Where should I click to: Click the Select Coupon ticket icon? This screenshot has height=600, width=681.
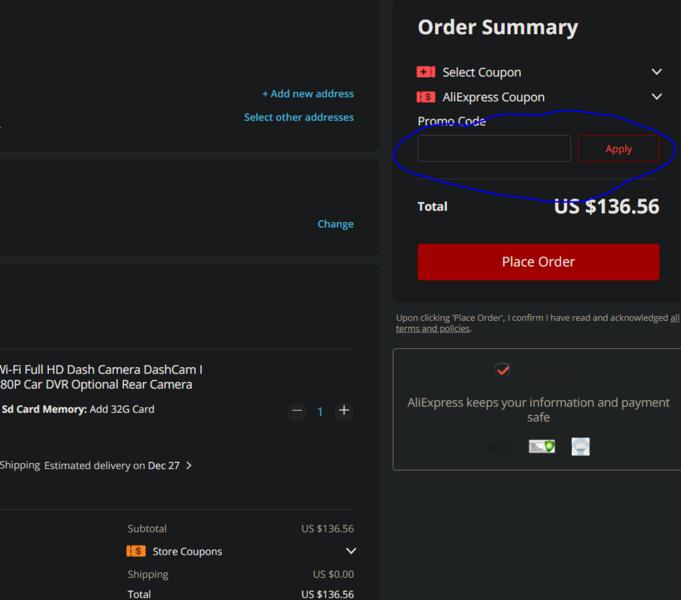point(426,72)
